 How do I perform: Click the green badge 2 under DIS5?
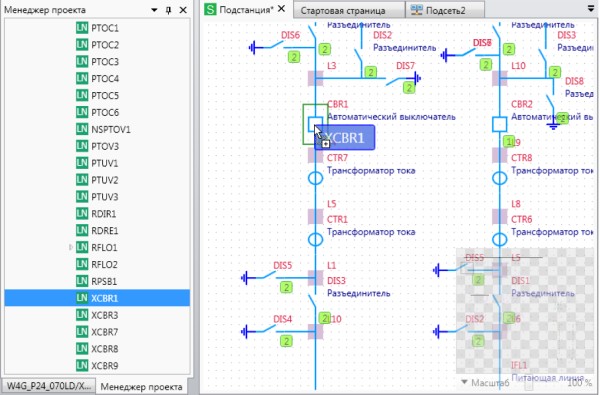tap(286, 287)
